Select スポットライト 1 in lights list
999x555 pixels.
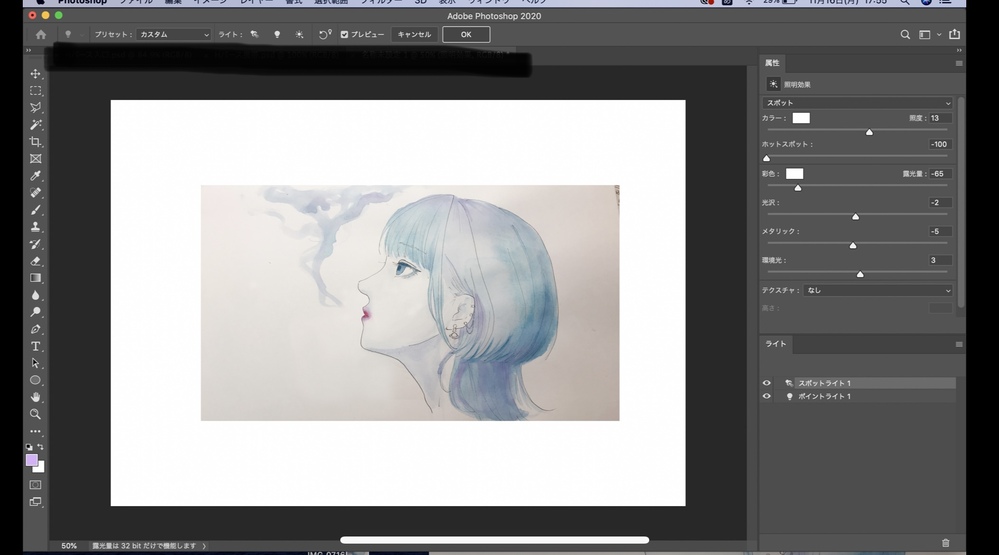coord(870,383)
